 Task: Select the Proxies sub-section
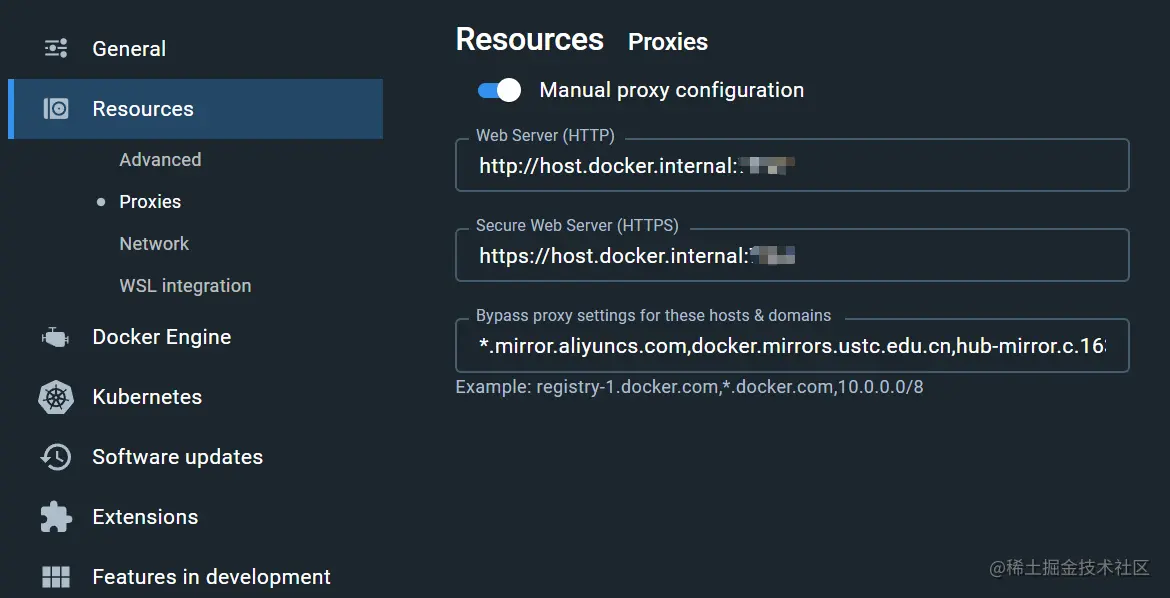pyautogui.click(x=150, y=202)
